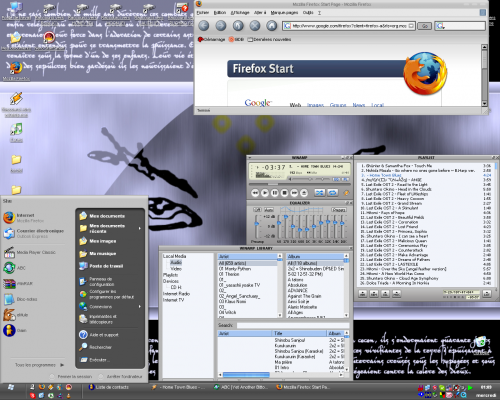Toggle the equalizer On button
This screenshot has width=500, height=400.
pyautogui.click(x=257, y=210)
